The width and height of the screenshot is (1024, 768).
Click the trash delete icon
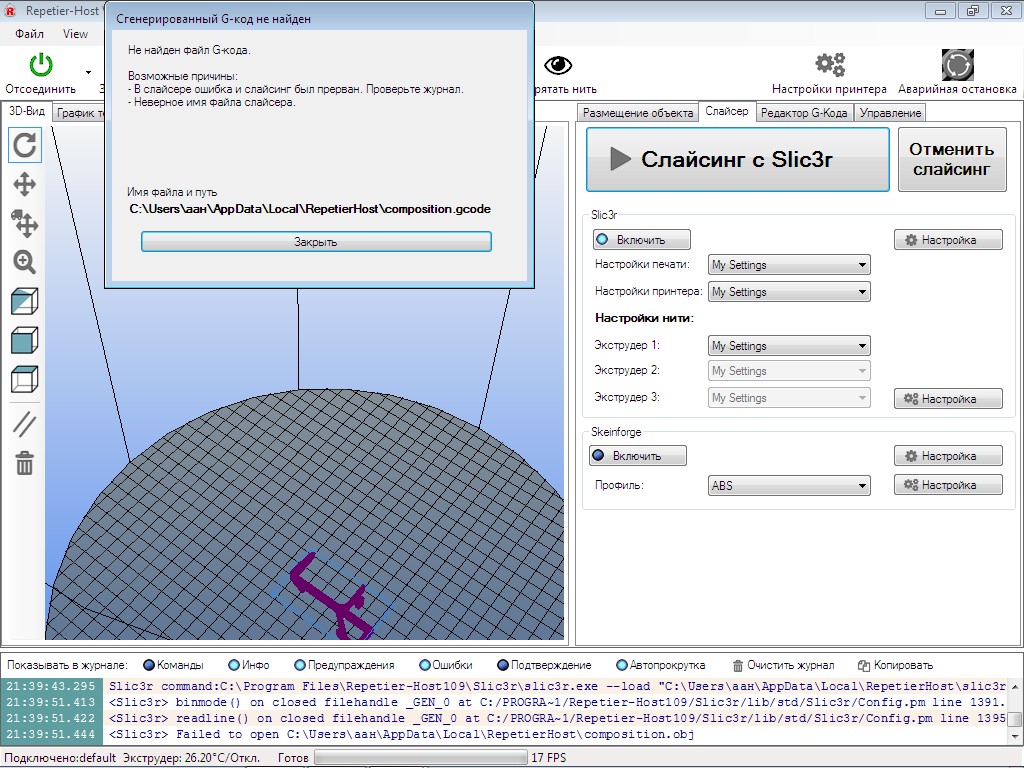point(25,463)
